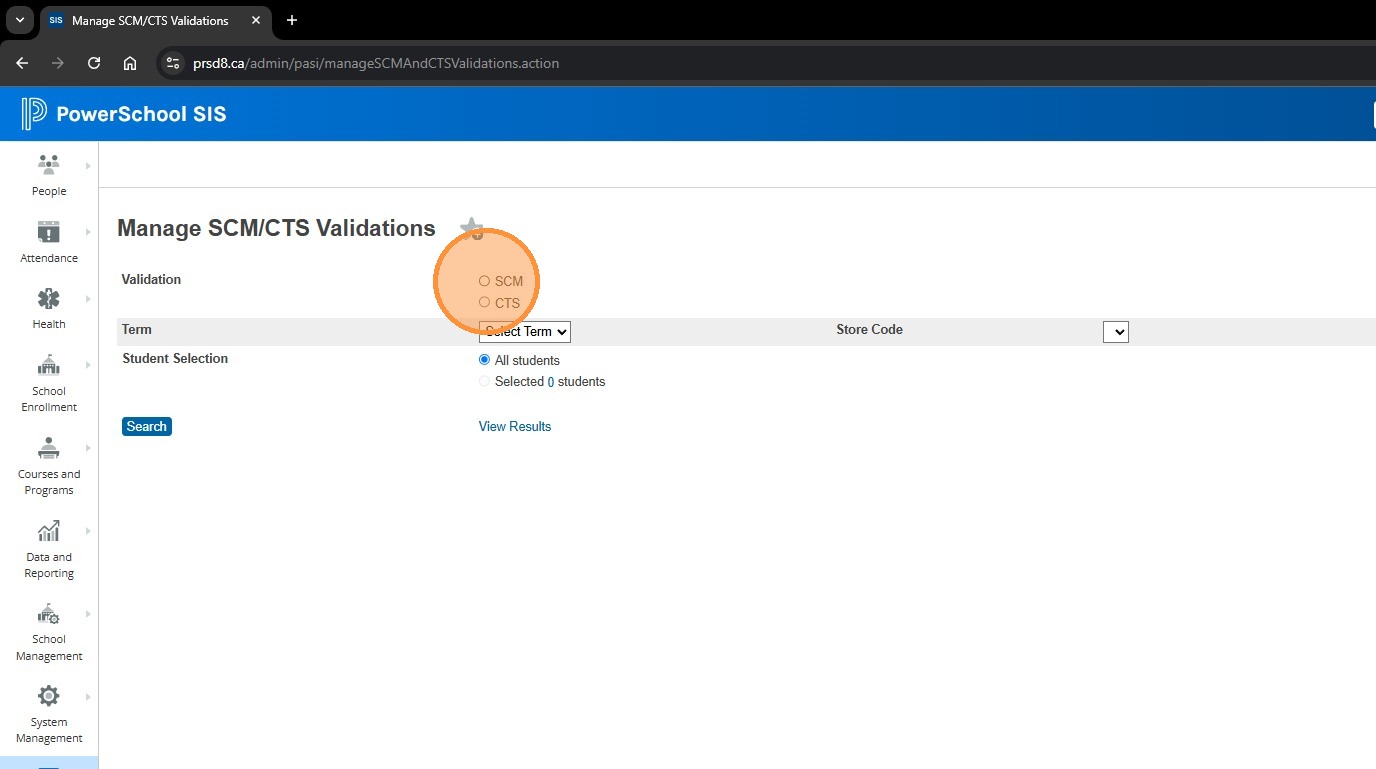Open the View Results link
1376x769 pixels.
click(515, 427)
